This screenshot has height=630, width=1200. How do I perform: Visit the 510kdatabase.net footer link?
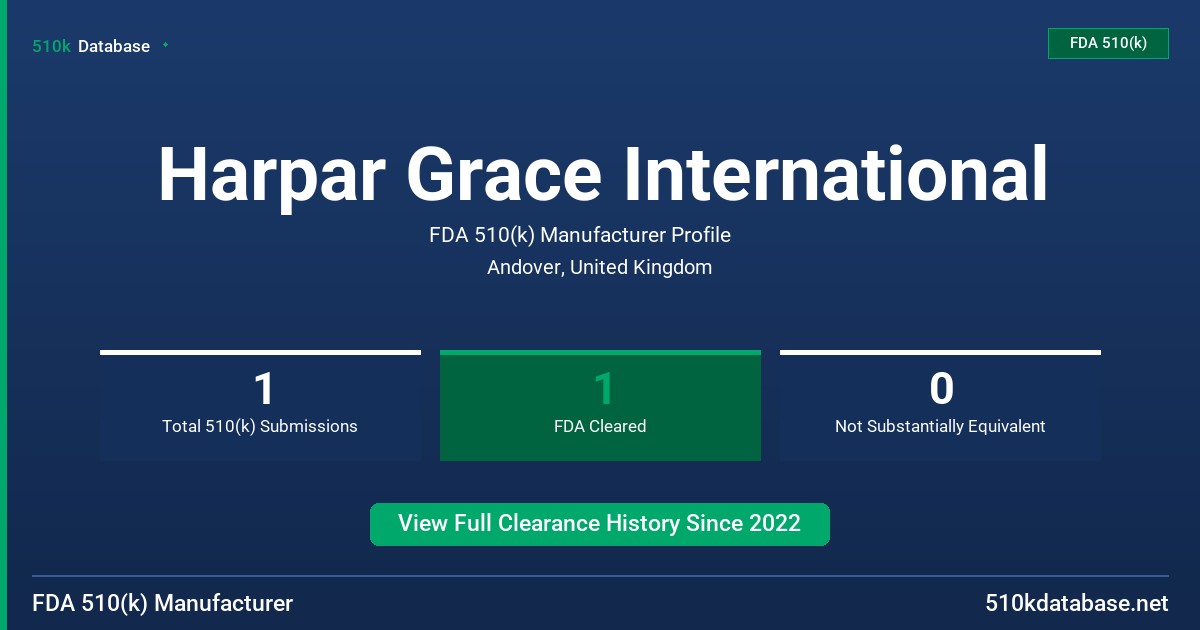click(x=1077, y=603)
